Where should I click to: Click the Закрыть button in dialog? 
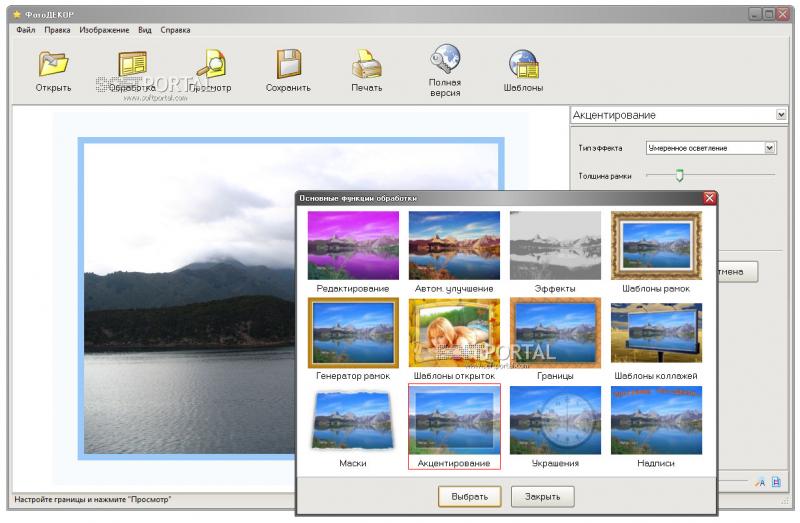542,496
